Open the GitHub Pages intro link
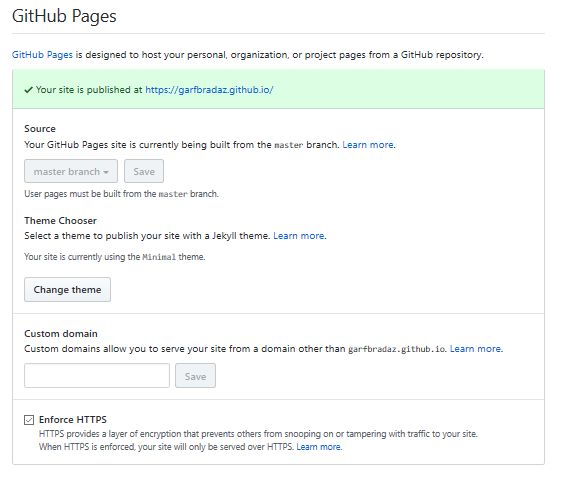Viewport: 567px width, 478px height. [42, 55]
